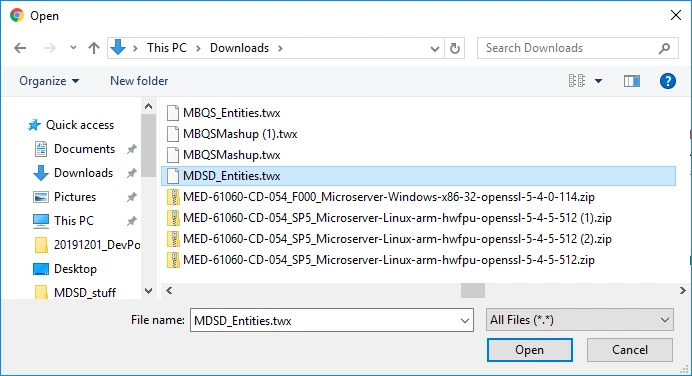Expand the chevron between This PC and Downloads
Screen dimensions: 692x376
point(198,48)
